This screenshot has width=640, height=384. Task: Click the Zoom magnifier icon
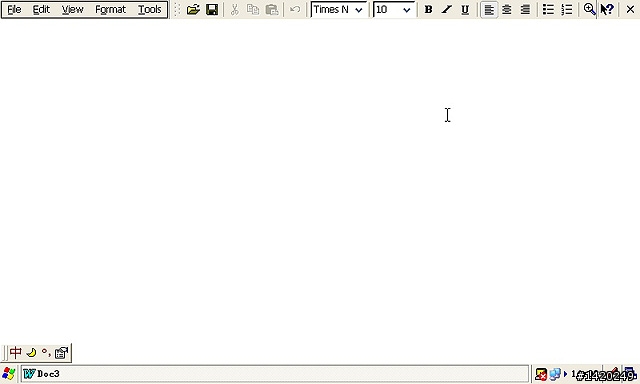pos(589,9)
